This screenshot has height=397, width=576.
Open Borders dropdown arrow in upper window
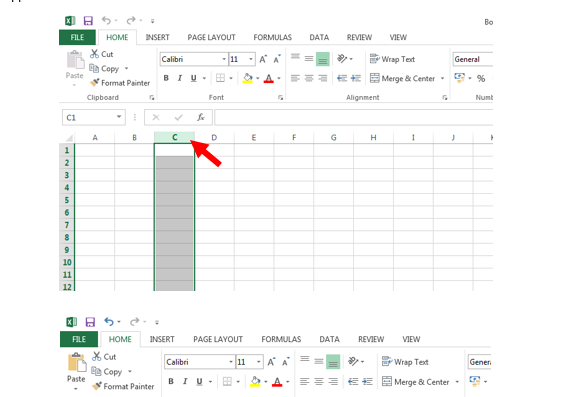coord(231,78)
